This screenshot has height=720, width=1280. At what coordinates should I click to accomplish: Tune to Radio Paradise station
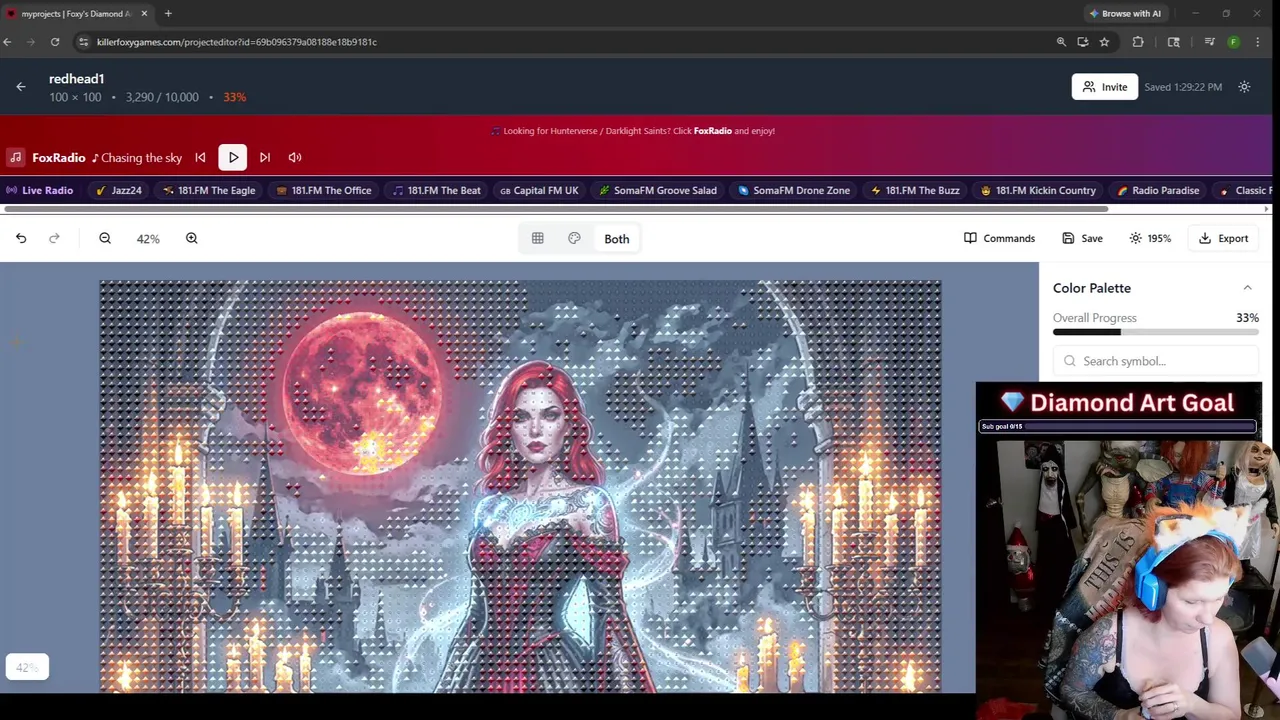[1158, 190]
